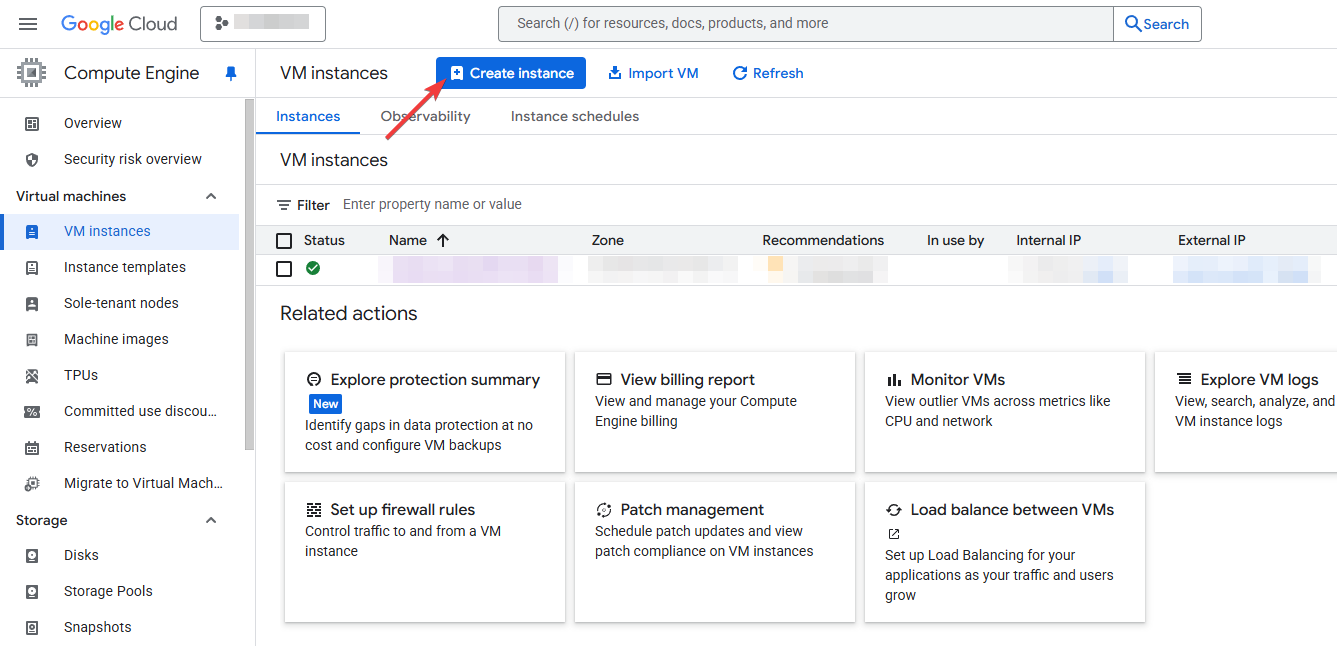This screenshot has width=1337, height=646.
Task: Click the green running status icon
Action: pyautogui.click(x=313, y=268)
